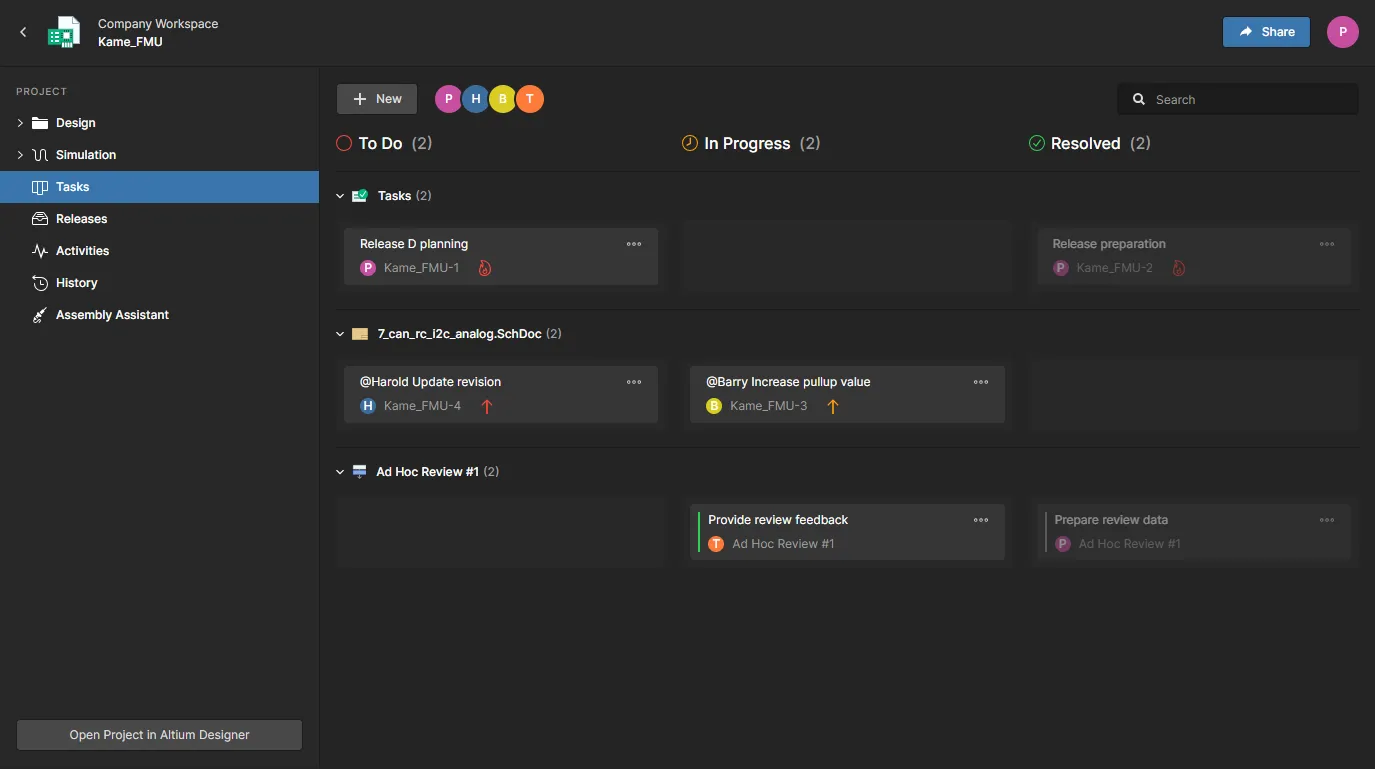Collapse the Ad Hoc Review #1 group
Image resolution: width=1375 pixels, height=769 pixels.
pyautogui.click(x=340, y=472)
